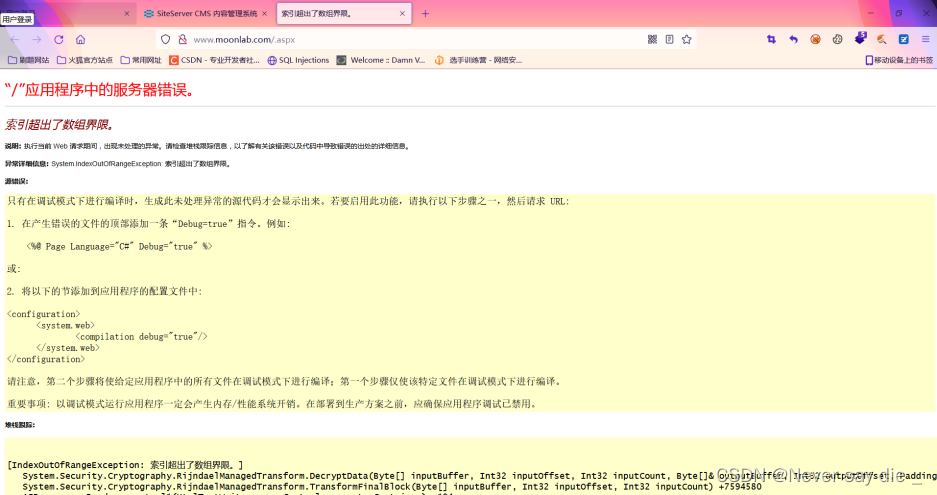This screenshot has height=495, width=937.
Task: Click the blue undo arrow toolbar icon
Action: [x=794, y=39]
